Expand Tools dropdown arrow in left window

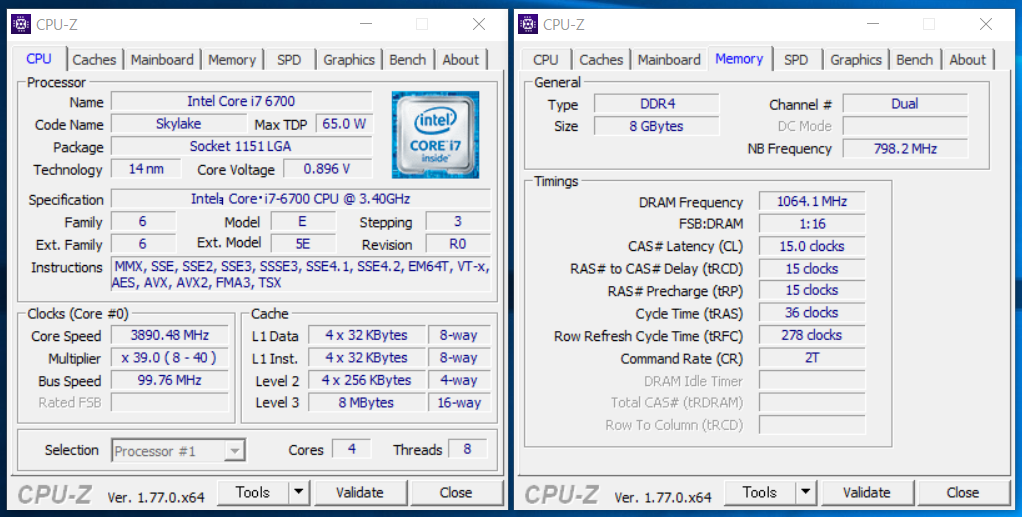coord(299,492)
